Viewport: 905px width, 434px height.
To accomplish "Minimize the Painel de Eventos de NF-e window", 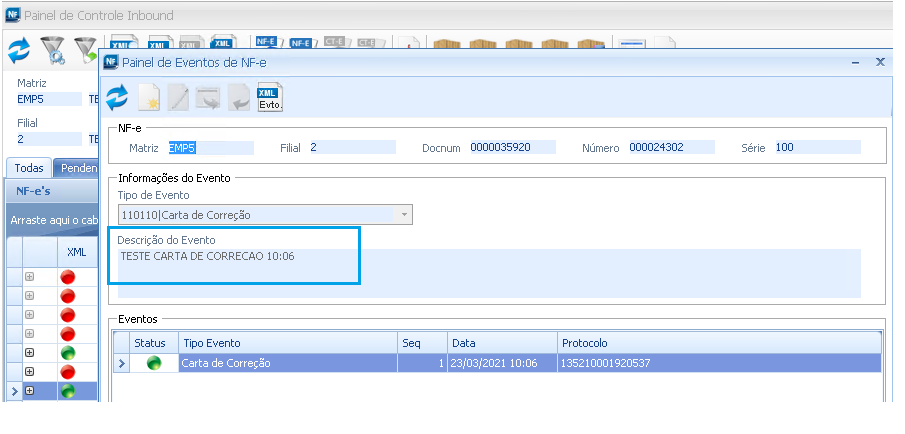I will 855,62.
